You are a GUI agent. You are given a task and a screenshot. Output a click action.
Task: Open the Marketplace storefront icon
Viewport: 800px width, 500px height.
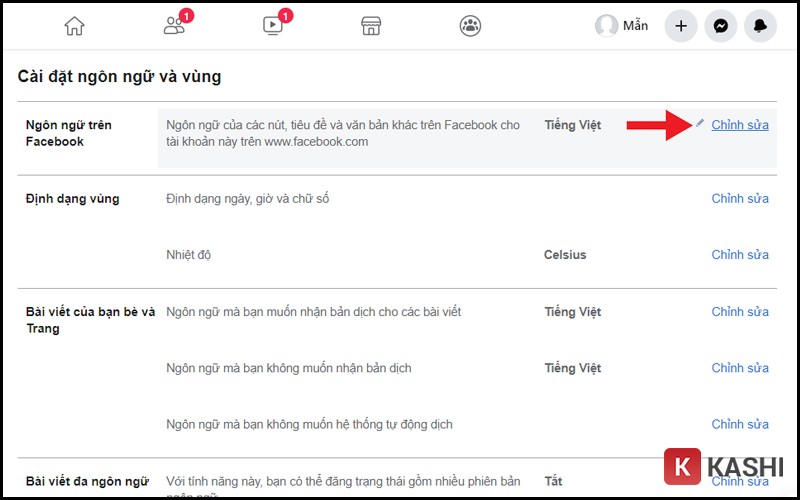pos(371,26)
